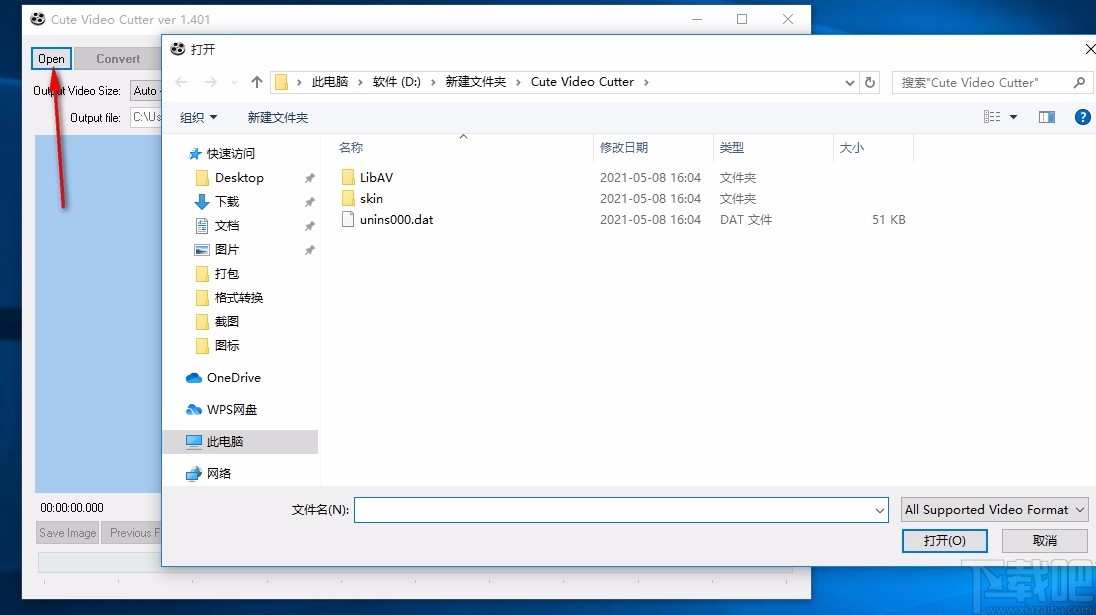Viewport: 1096px width, 615px height.
Task: Select Cute Video Cutter breadcrumb segment
Action: pos(582,82)
